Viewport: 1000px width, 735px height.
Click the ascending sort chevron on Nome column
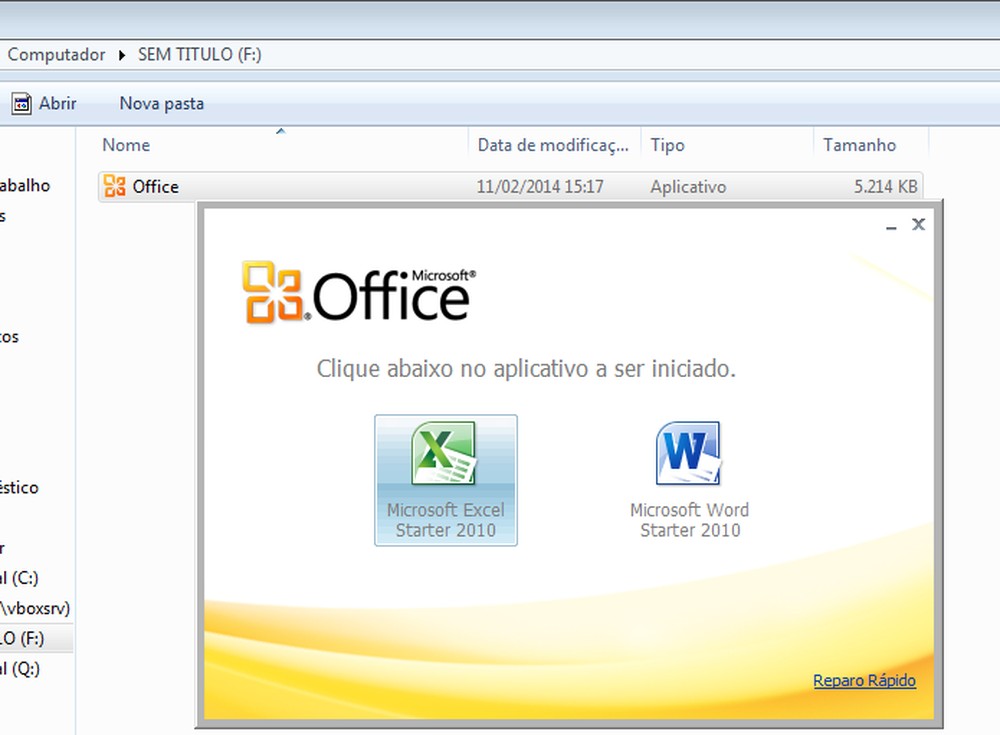click(x=280, y=129)
